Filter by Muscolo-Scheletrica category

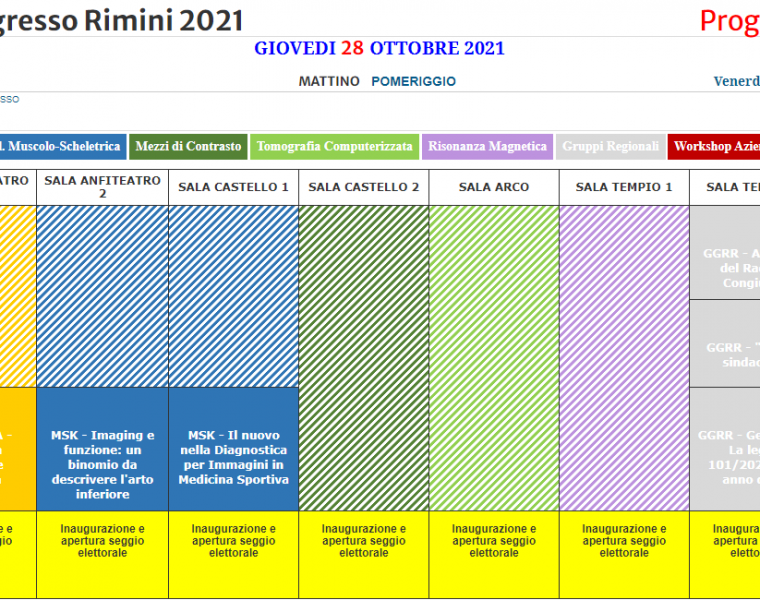[x=62, y=146]
